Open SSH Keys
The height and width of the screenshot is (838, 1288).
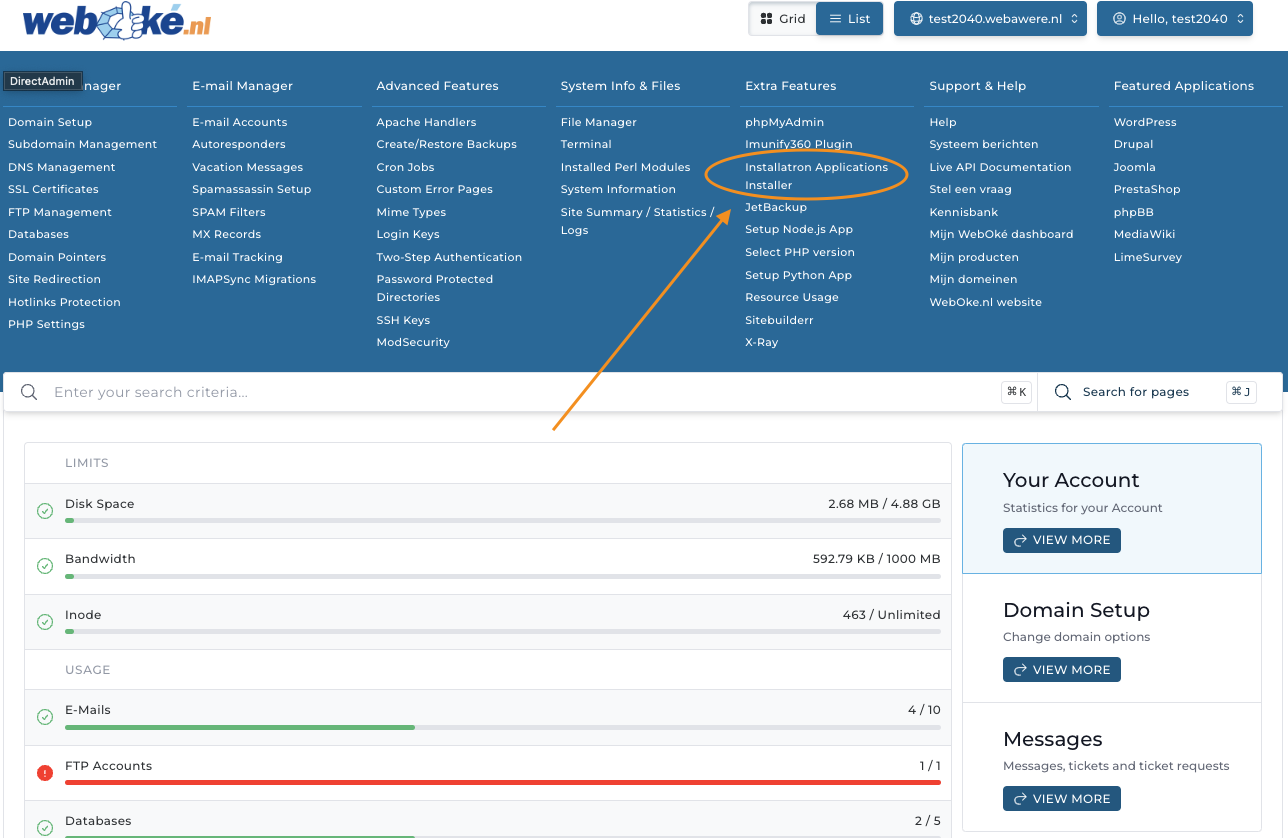coord(403,320)
